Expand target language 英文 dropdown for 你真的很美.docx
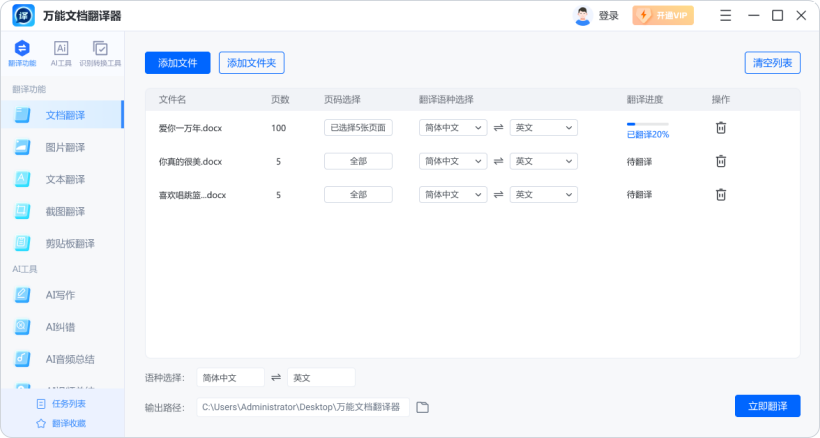Screen dimensions: 820x438 pos(544,161)
